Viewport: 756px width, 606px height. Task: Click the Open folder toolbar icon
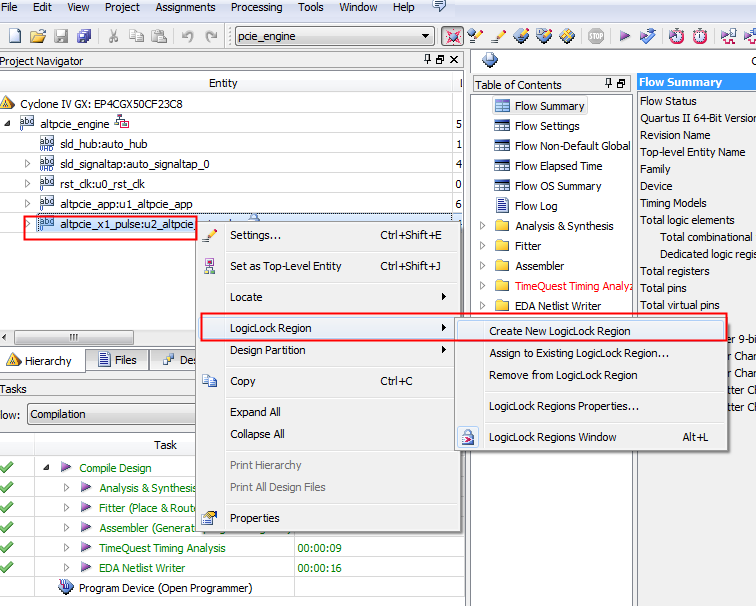[38, 36]
